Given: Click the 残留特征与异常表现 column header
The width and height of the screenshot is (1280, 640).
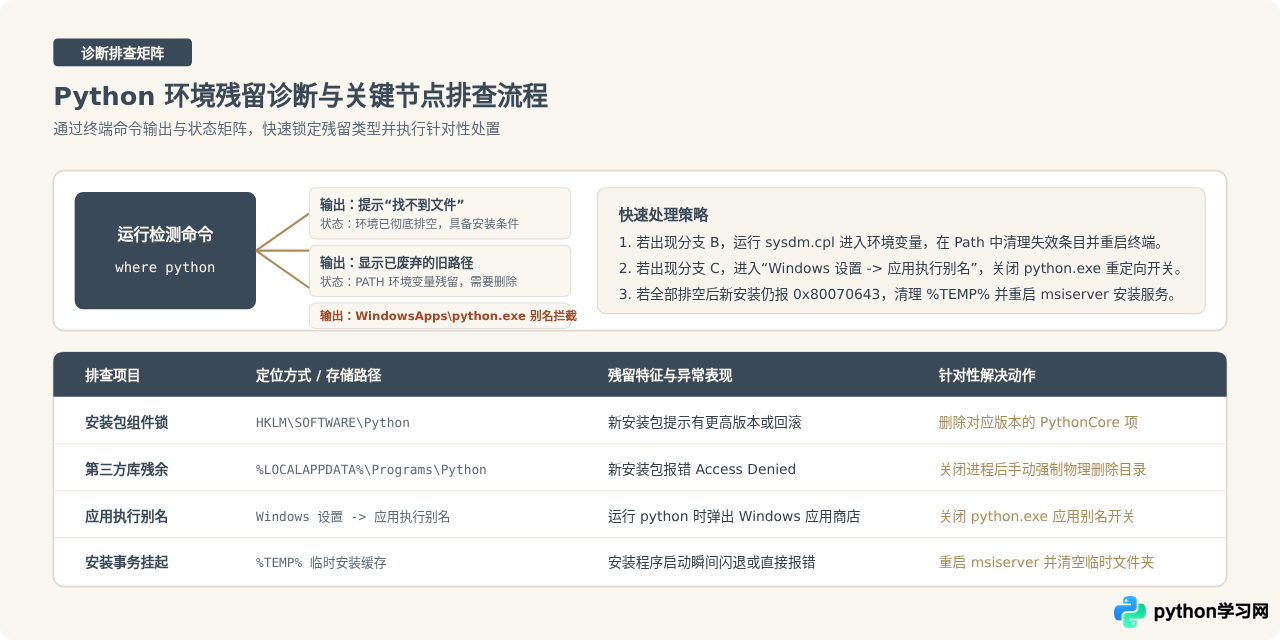Looking at the screenshot, I should tap(670, 375).
